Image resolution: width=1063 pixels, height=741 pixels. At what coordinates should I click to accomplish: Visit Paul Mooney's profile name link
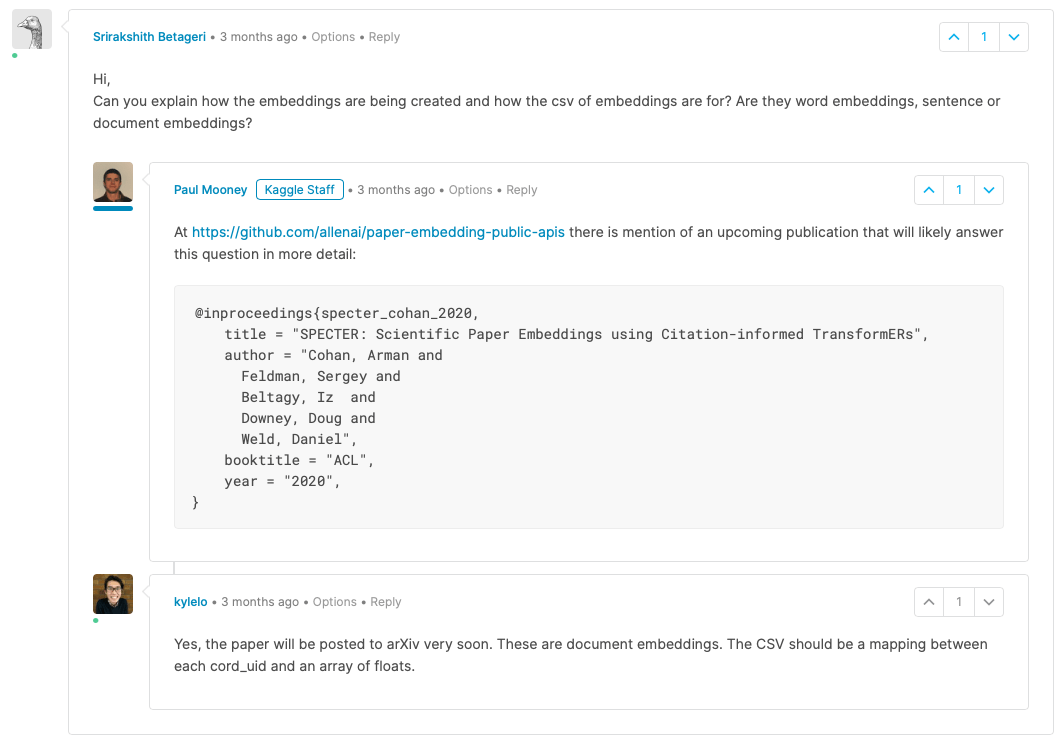tap(210, 190)
